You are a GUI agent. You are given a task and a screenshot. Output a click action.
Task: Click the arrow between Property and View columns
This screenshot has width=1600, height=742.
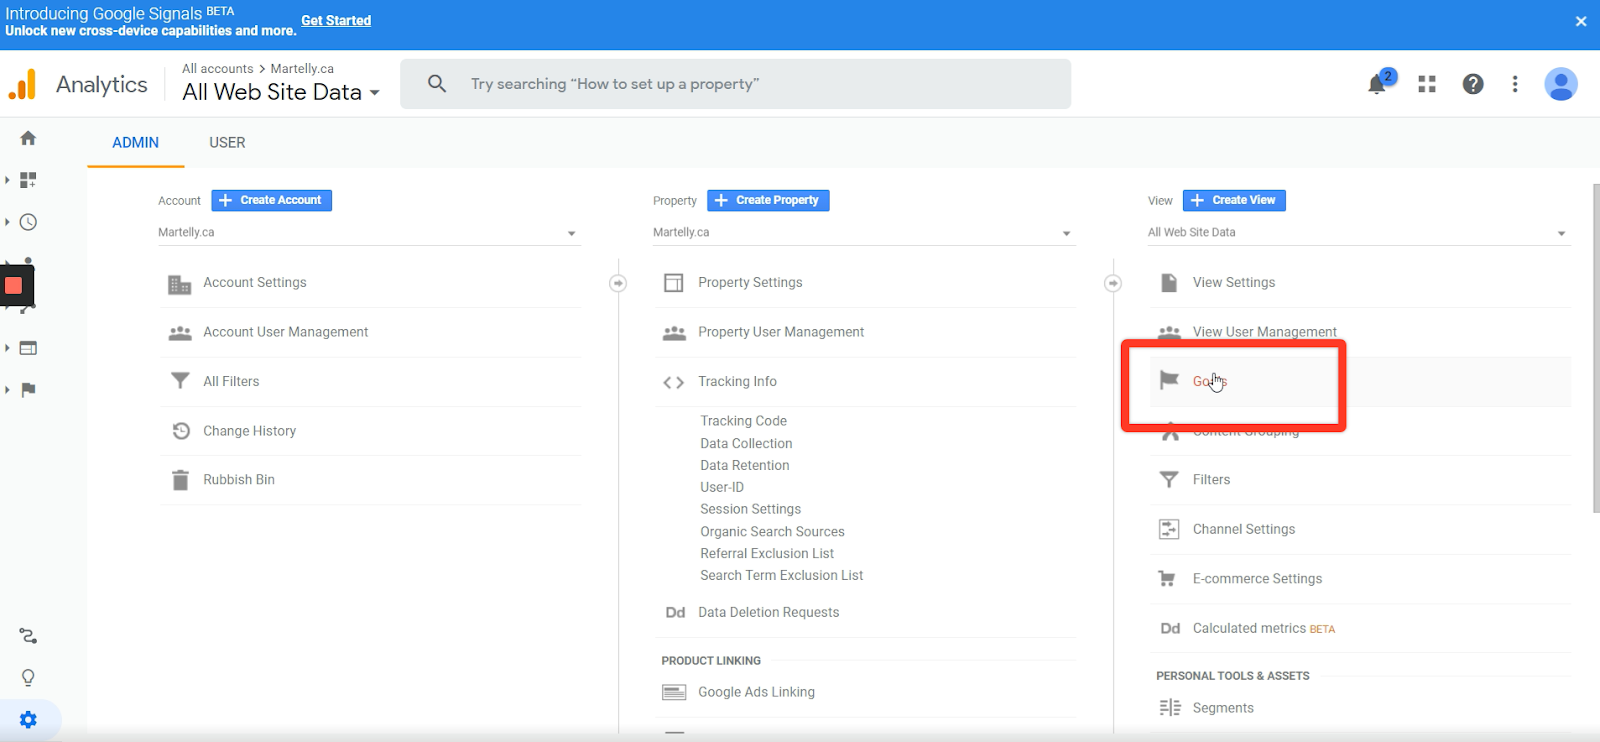tap(1113, 284)
